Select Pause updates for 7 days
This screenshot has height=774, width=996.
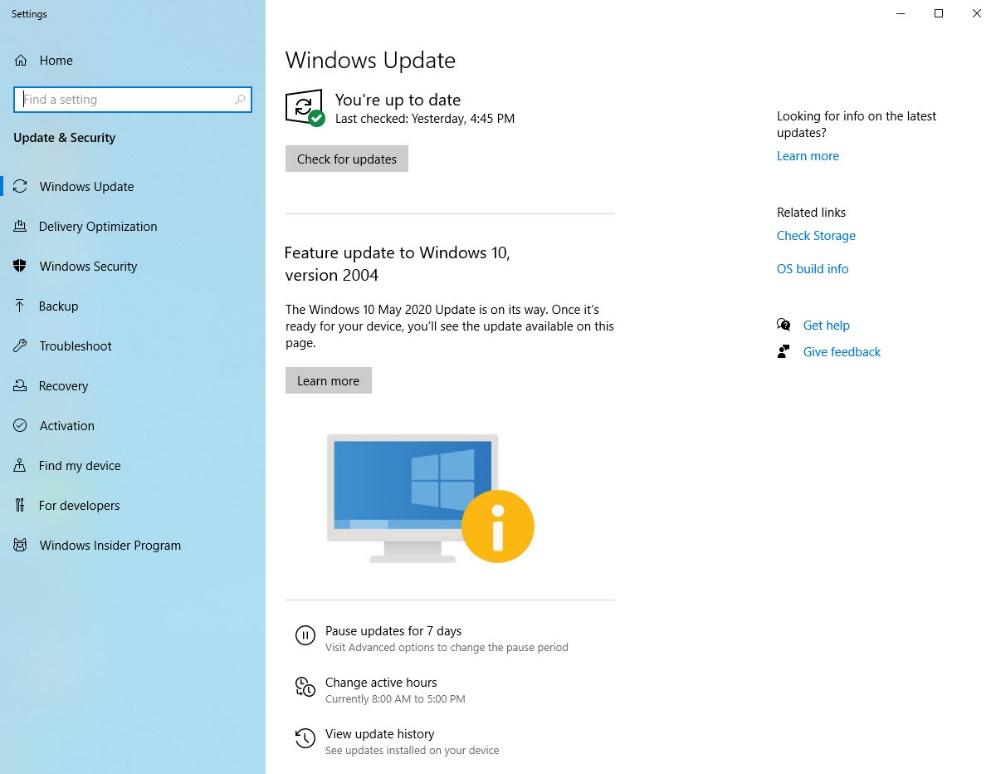393,631
